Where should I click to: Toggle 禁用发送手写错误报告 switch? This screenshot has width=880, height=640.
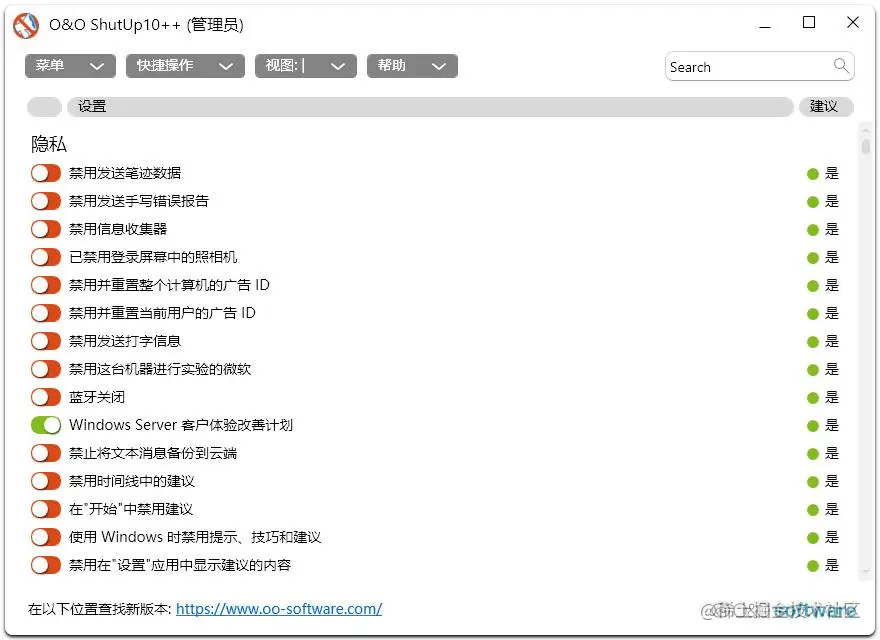tap(45, 201)
